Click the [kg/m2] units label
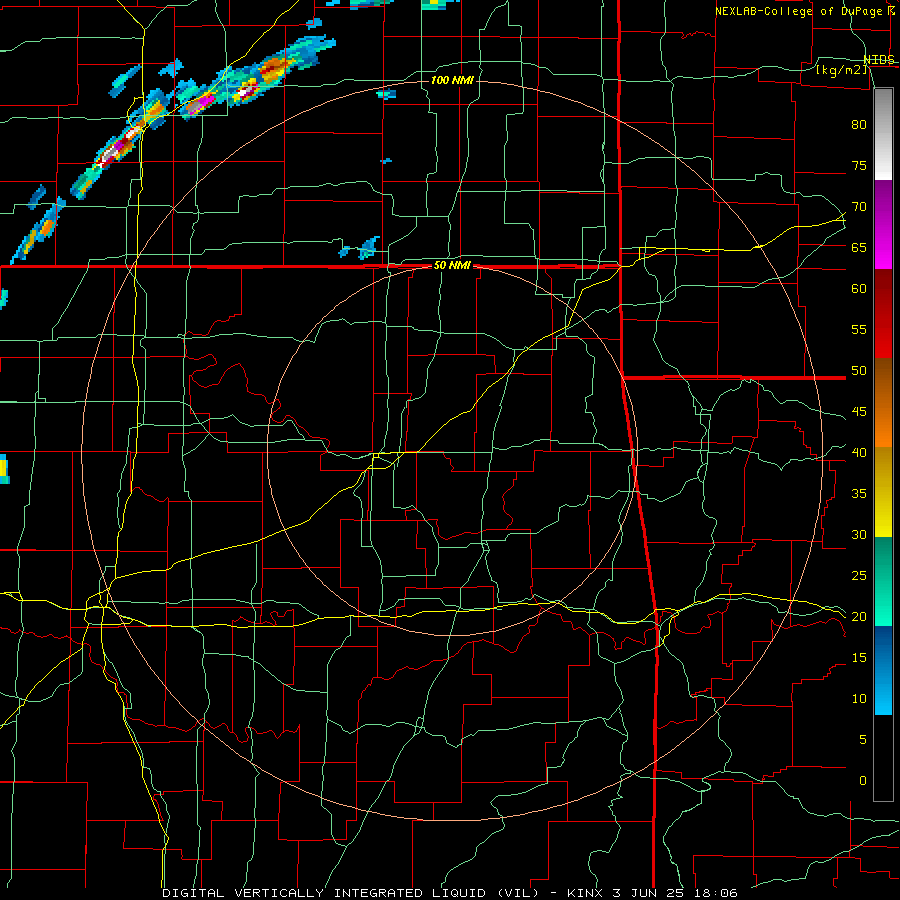 [x=840, y=70]
